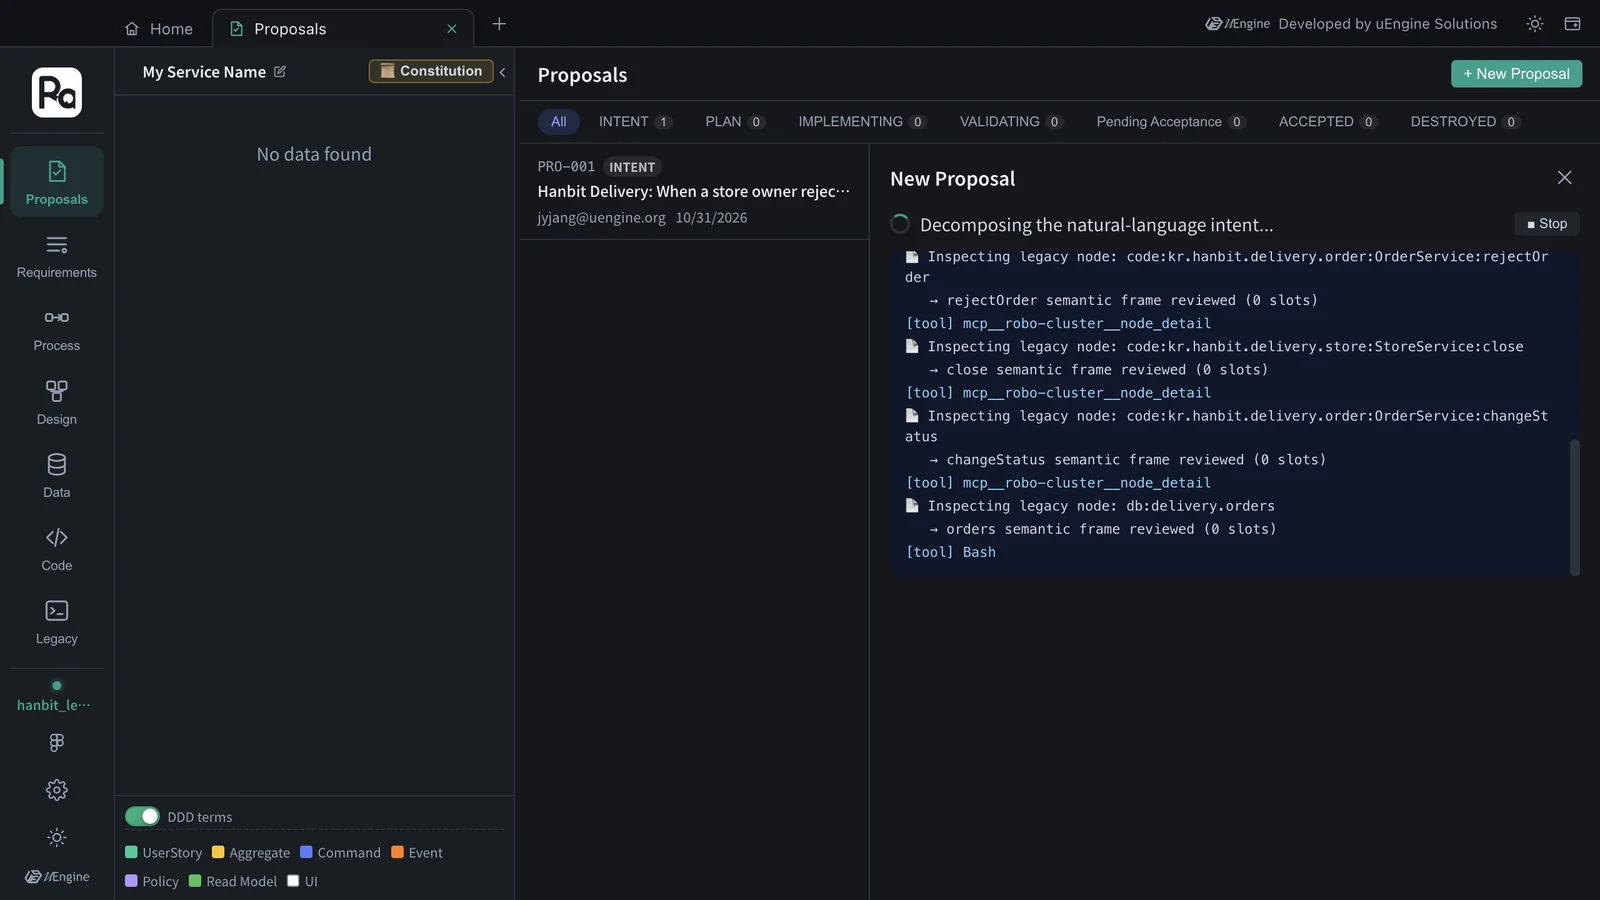Filter proposals by DESTROYED
This screenshot has height=900, width=1600.
pyautogui.click(x=1465, y=122)
